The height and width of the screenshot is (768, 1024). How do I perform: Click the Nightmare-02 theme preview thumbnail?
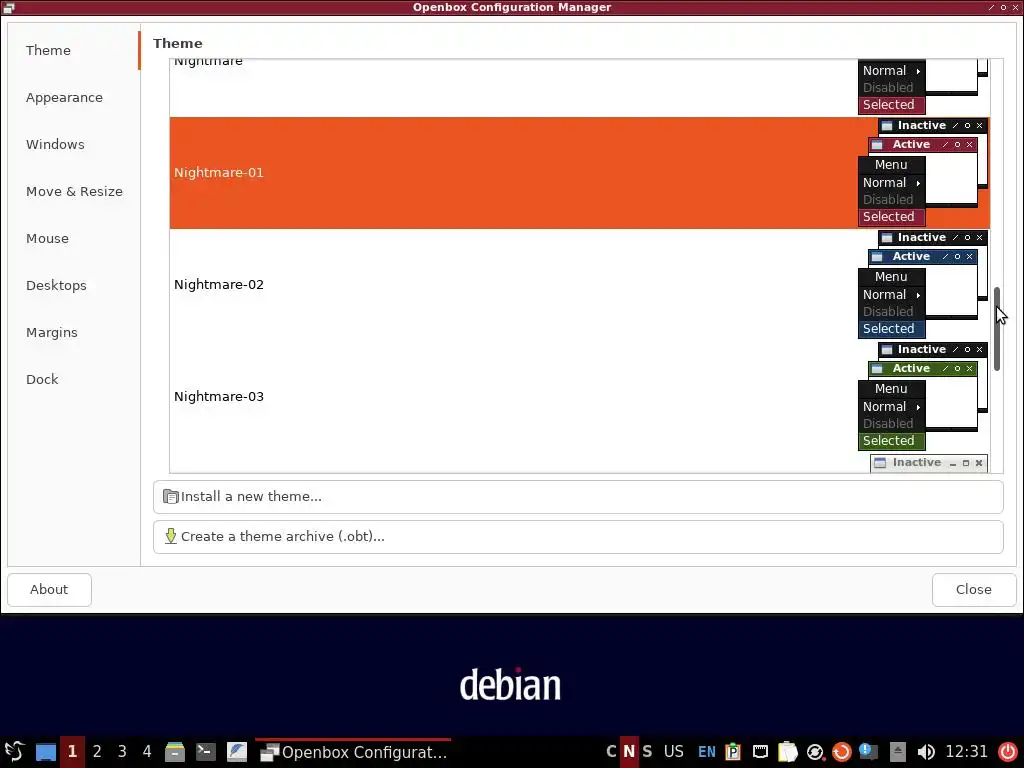923,284
